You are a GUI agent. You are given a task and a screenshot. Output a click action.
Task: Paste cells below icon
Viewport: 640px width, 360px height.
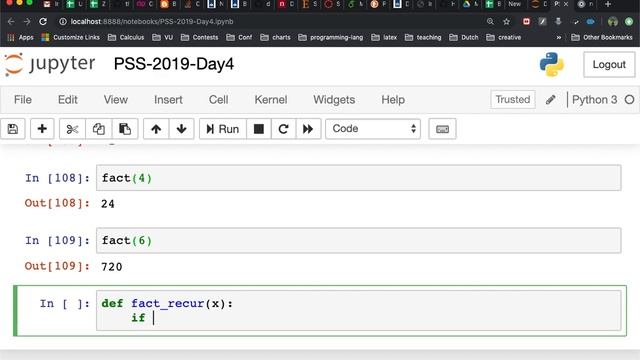point(125,129)
